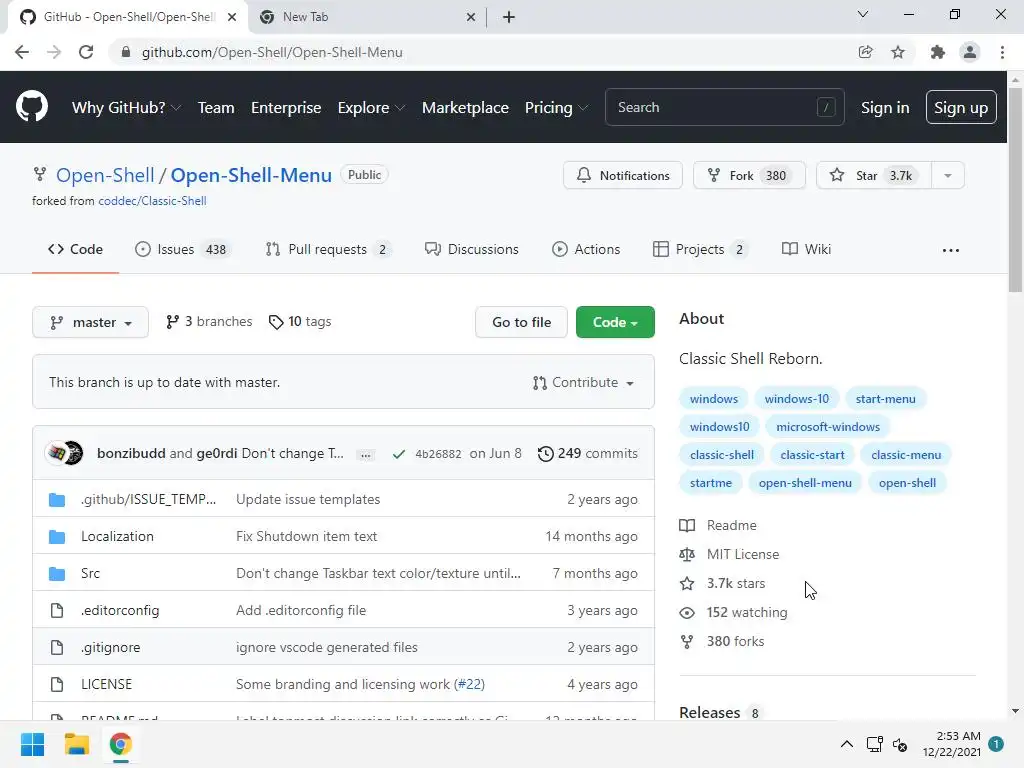
Task: Open the tab search chevron in Chrome
Action: tap(863, 14)
